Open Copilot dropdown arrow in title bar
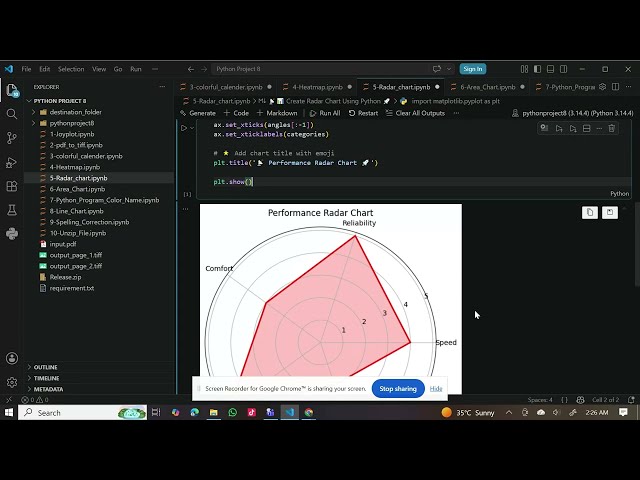This screenshot has height=480, width=640. [x=449, y=69]
